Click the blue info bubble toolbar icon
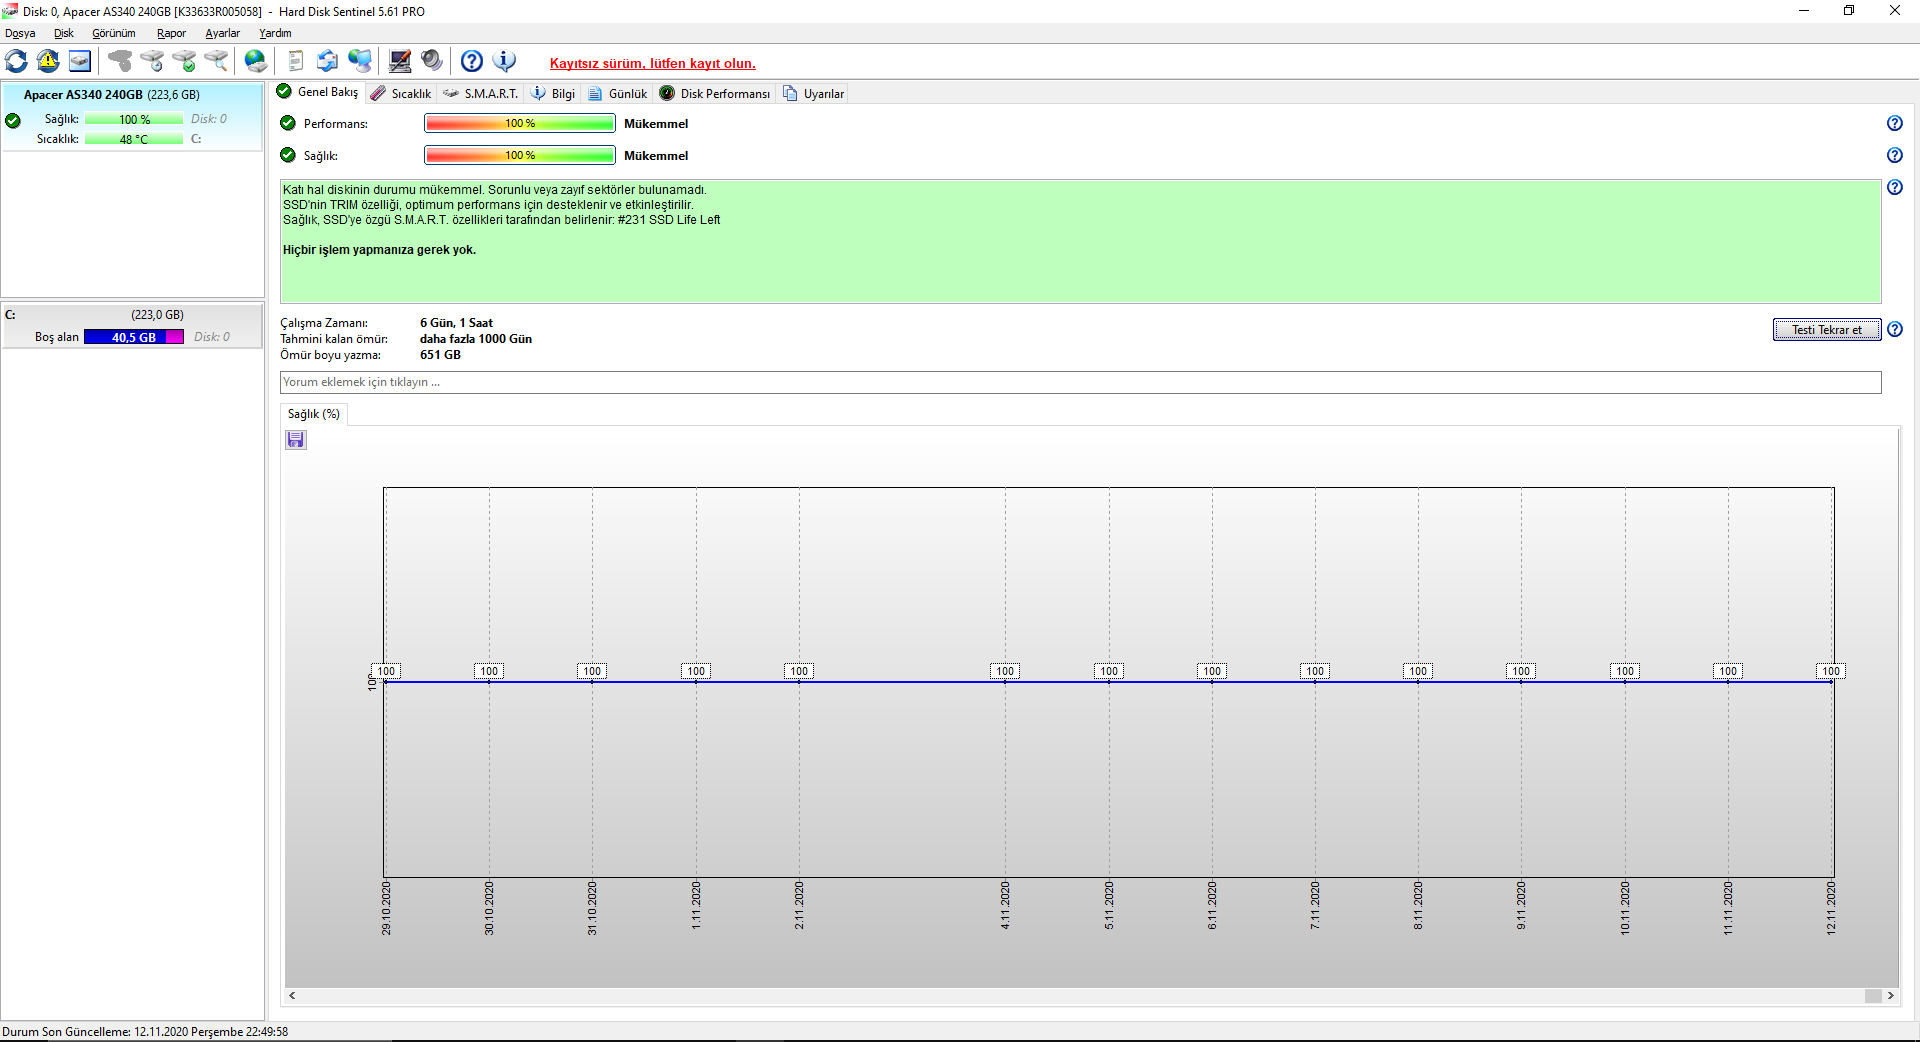Viewport: 1920px width, 1042px height. (x=504, y=61)
